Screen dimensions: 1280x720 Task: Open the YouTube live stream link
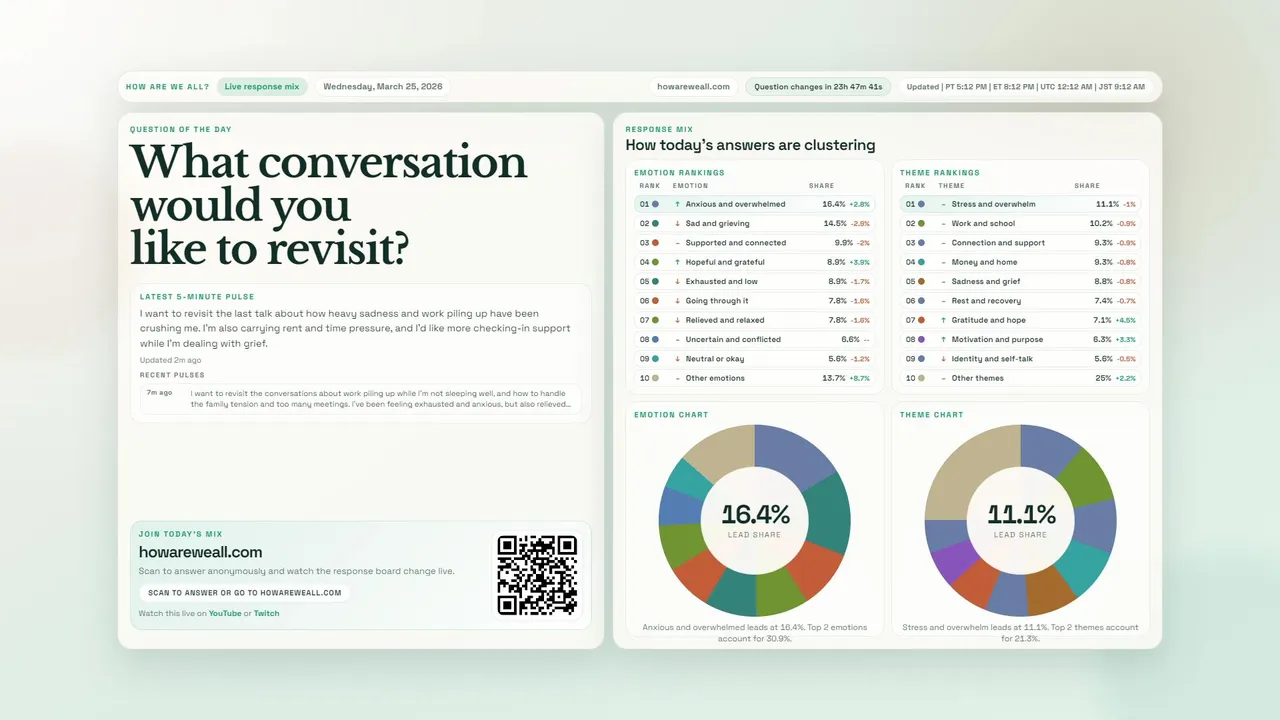pos(225,613)
